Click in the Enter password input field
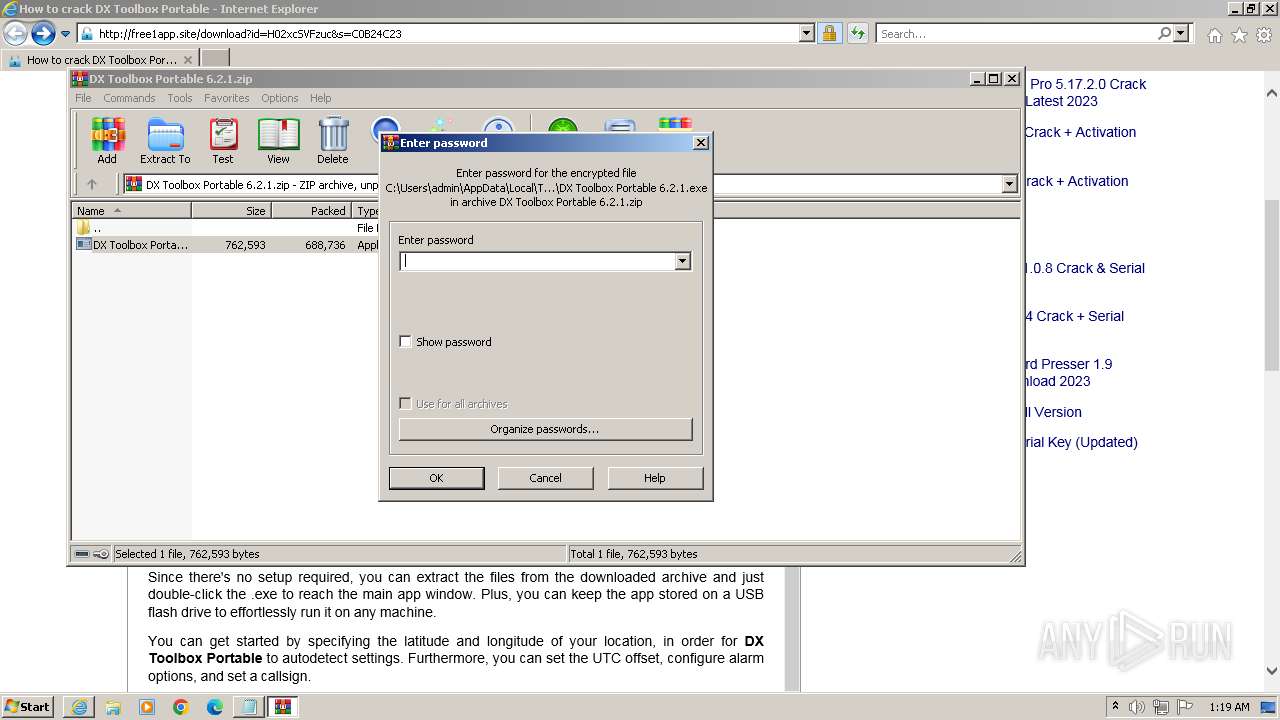 tap(537, 261)
